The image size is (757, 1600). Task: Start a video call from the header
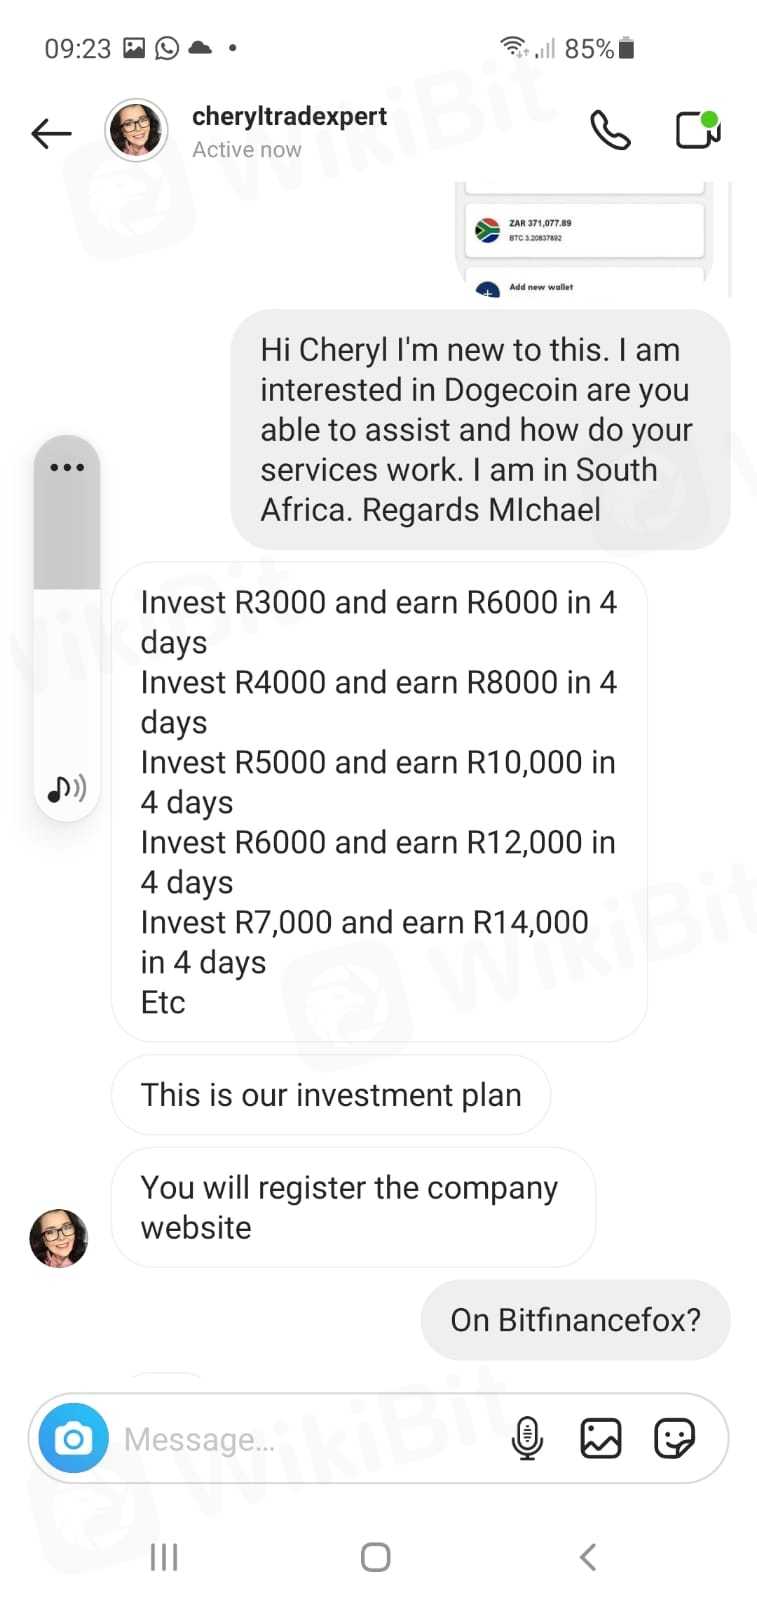pyautogui.click(x=697, y=130)
